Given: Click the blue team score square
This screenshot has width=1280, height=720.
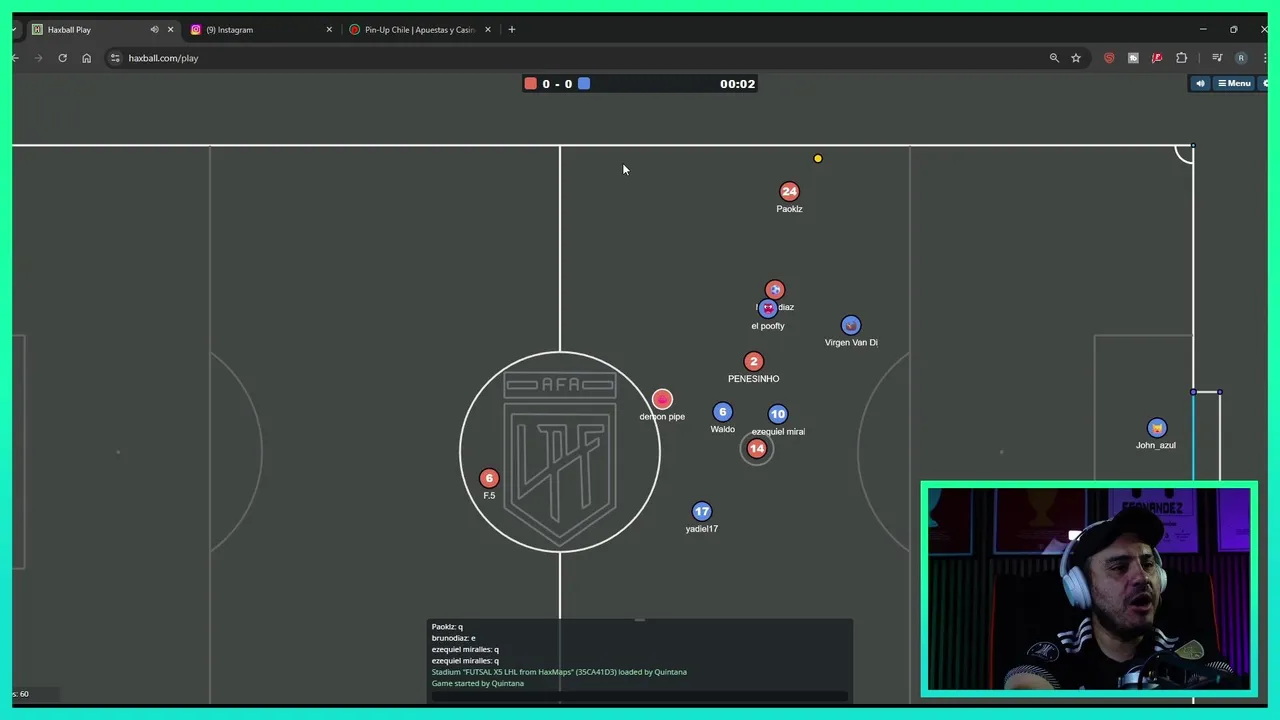Looking at the screenshot, I should click(x=584, y=84).
